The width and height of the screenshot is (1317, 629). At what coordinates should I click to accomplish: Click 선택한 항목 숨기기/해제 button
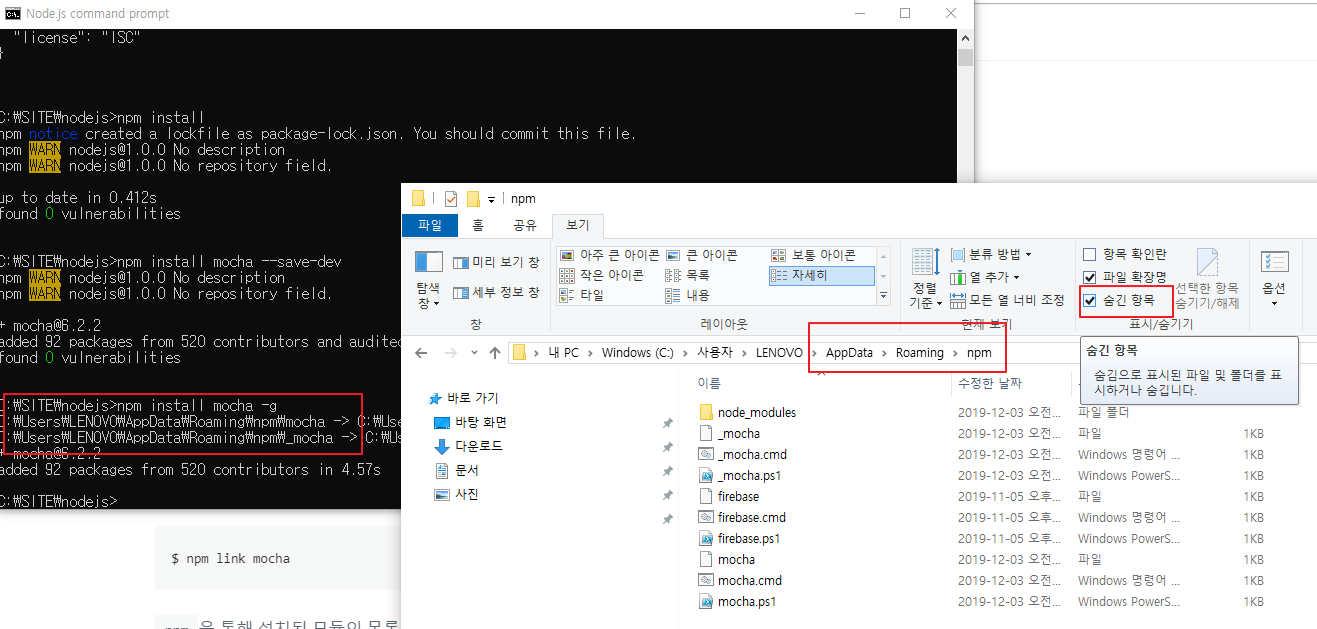1207,279
